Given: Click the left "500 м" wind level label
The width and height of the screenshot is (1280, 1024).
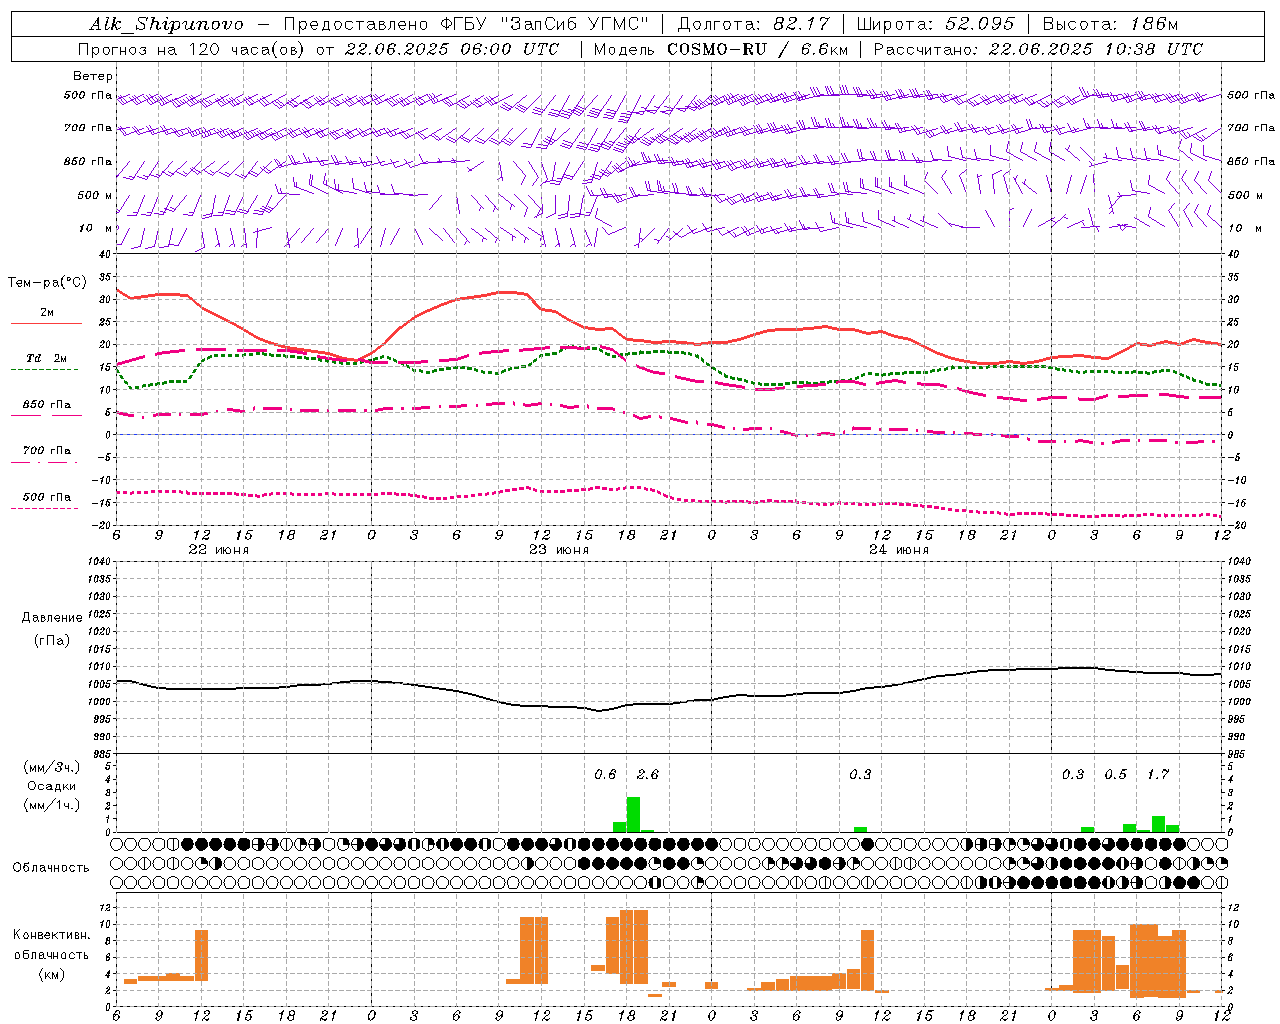Looking at the screenshot, I should (95, 195).
